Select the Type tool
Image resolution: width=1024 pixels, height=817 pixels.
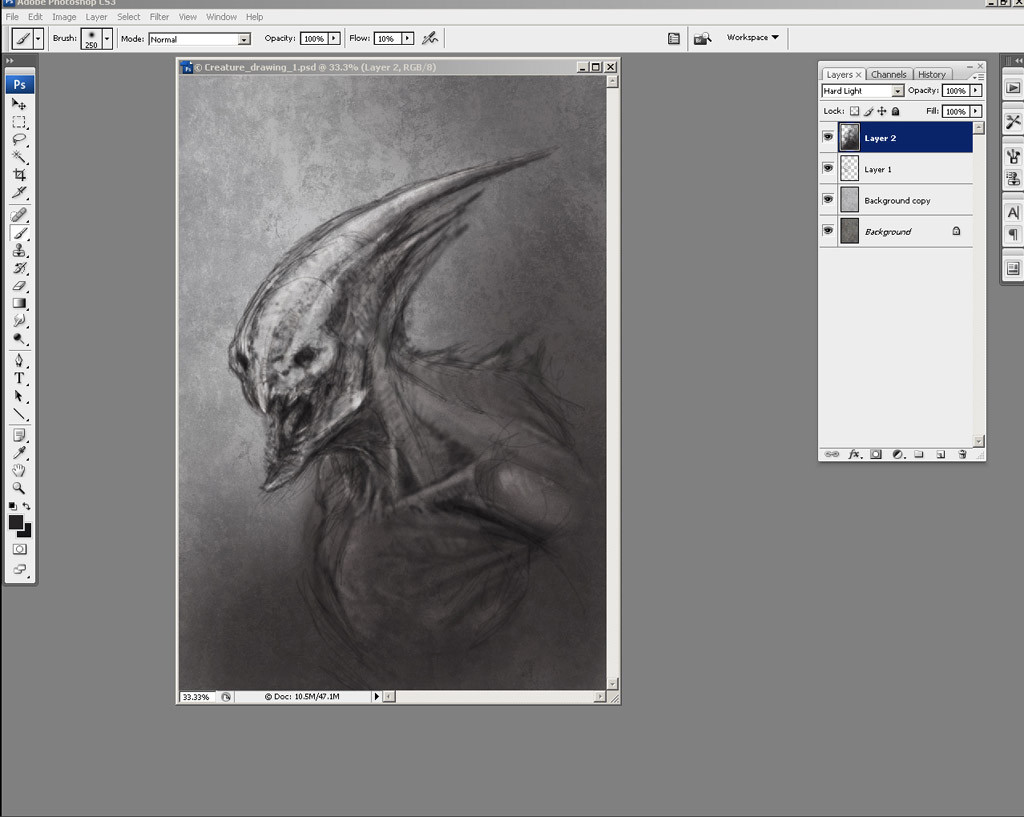tap(19, 377)
